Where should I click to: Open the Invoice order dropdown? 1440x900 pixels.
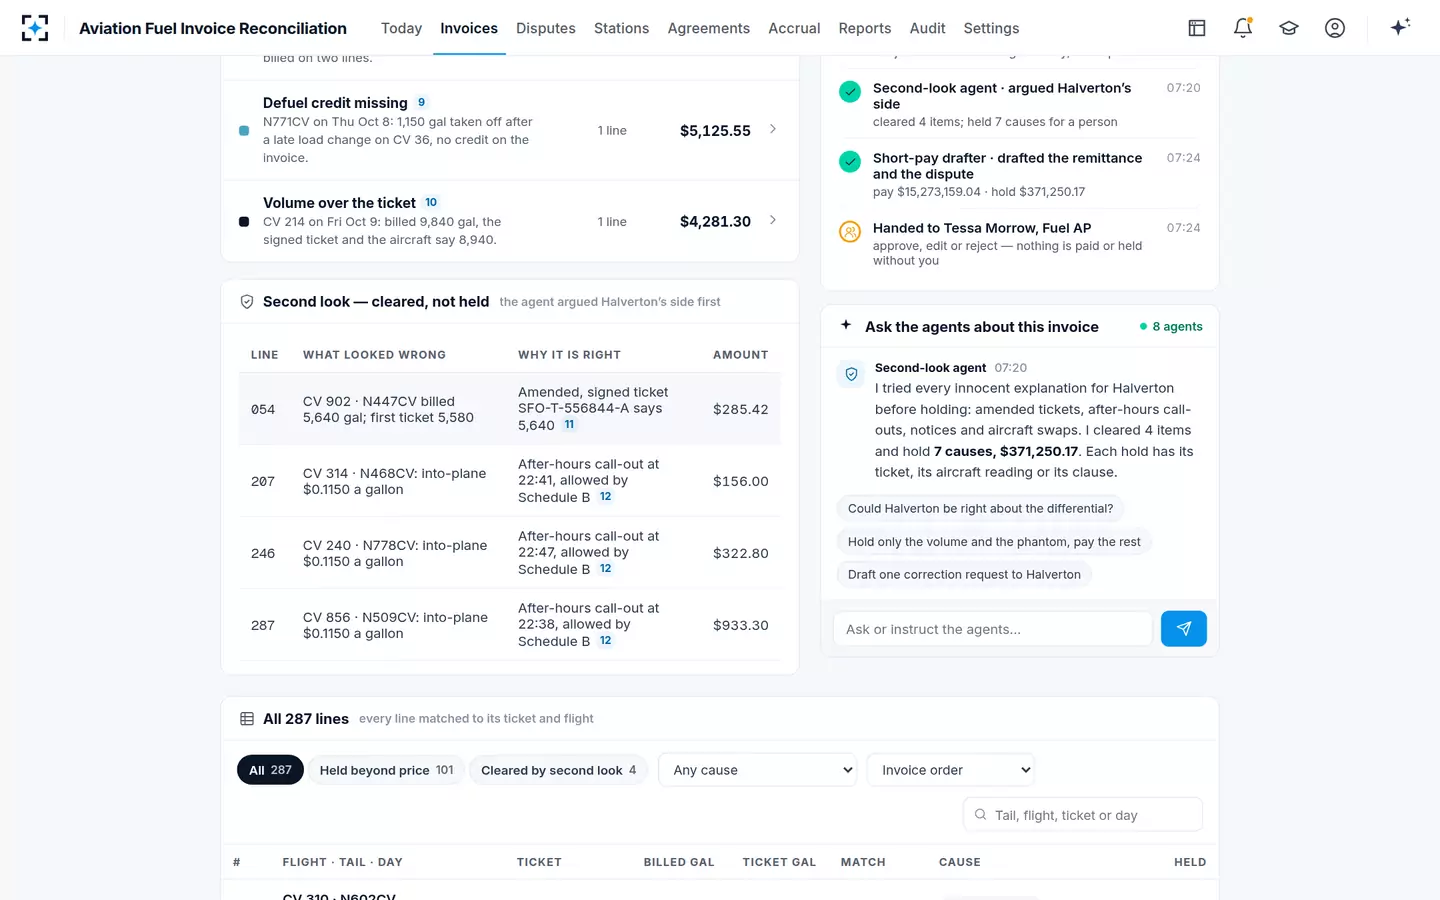pyautogui.click(x=951, y=770)
